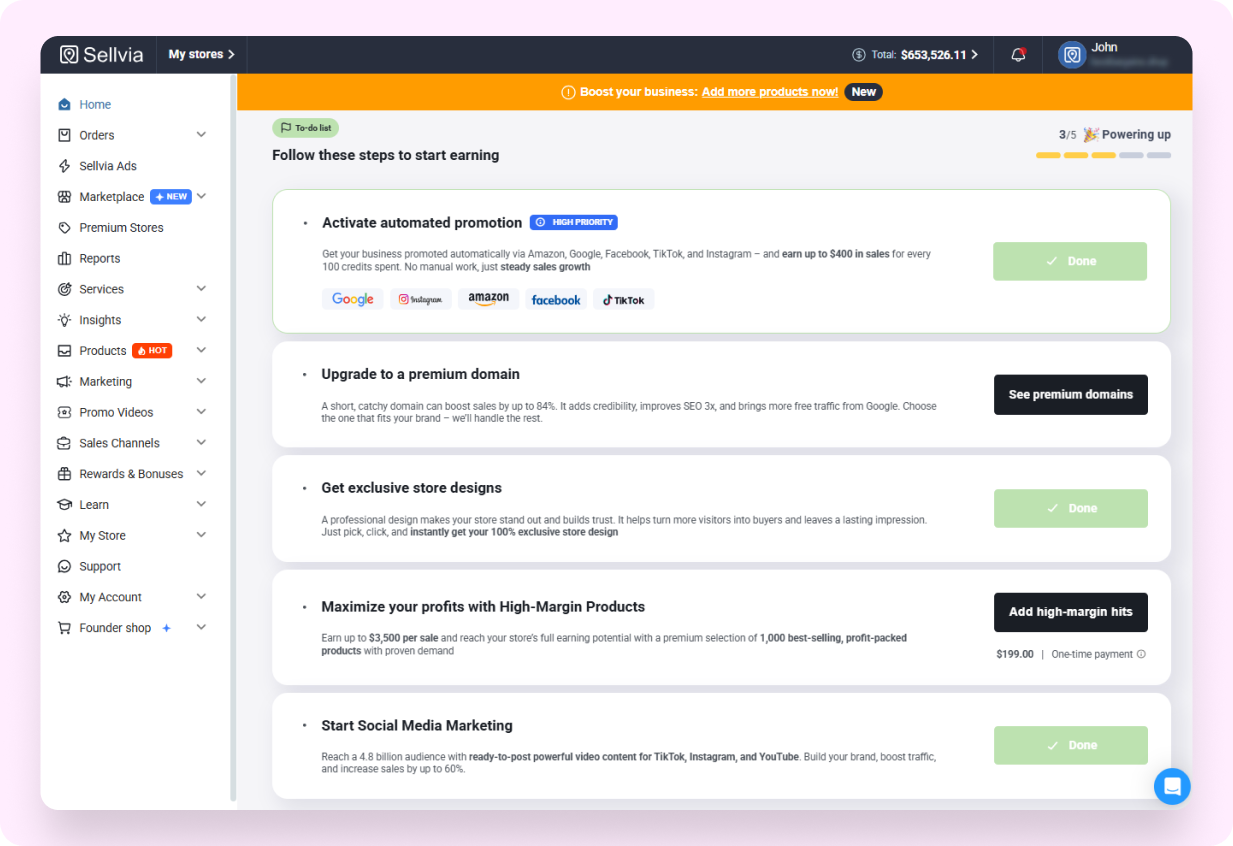Click the See premium domains button
The image size is (1233, 846).
[x=1070, y=395]
